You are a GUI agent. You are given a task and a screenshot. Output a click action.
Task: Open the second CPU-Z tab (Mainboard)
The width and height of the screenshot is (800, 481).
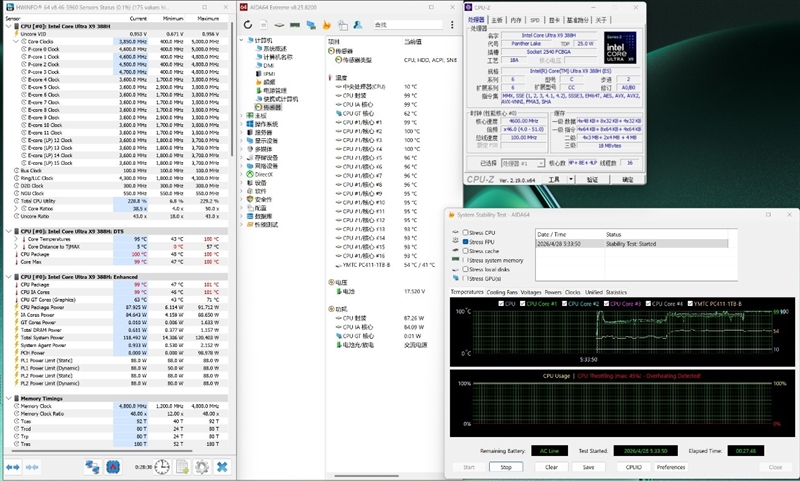coord(497,20)
